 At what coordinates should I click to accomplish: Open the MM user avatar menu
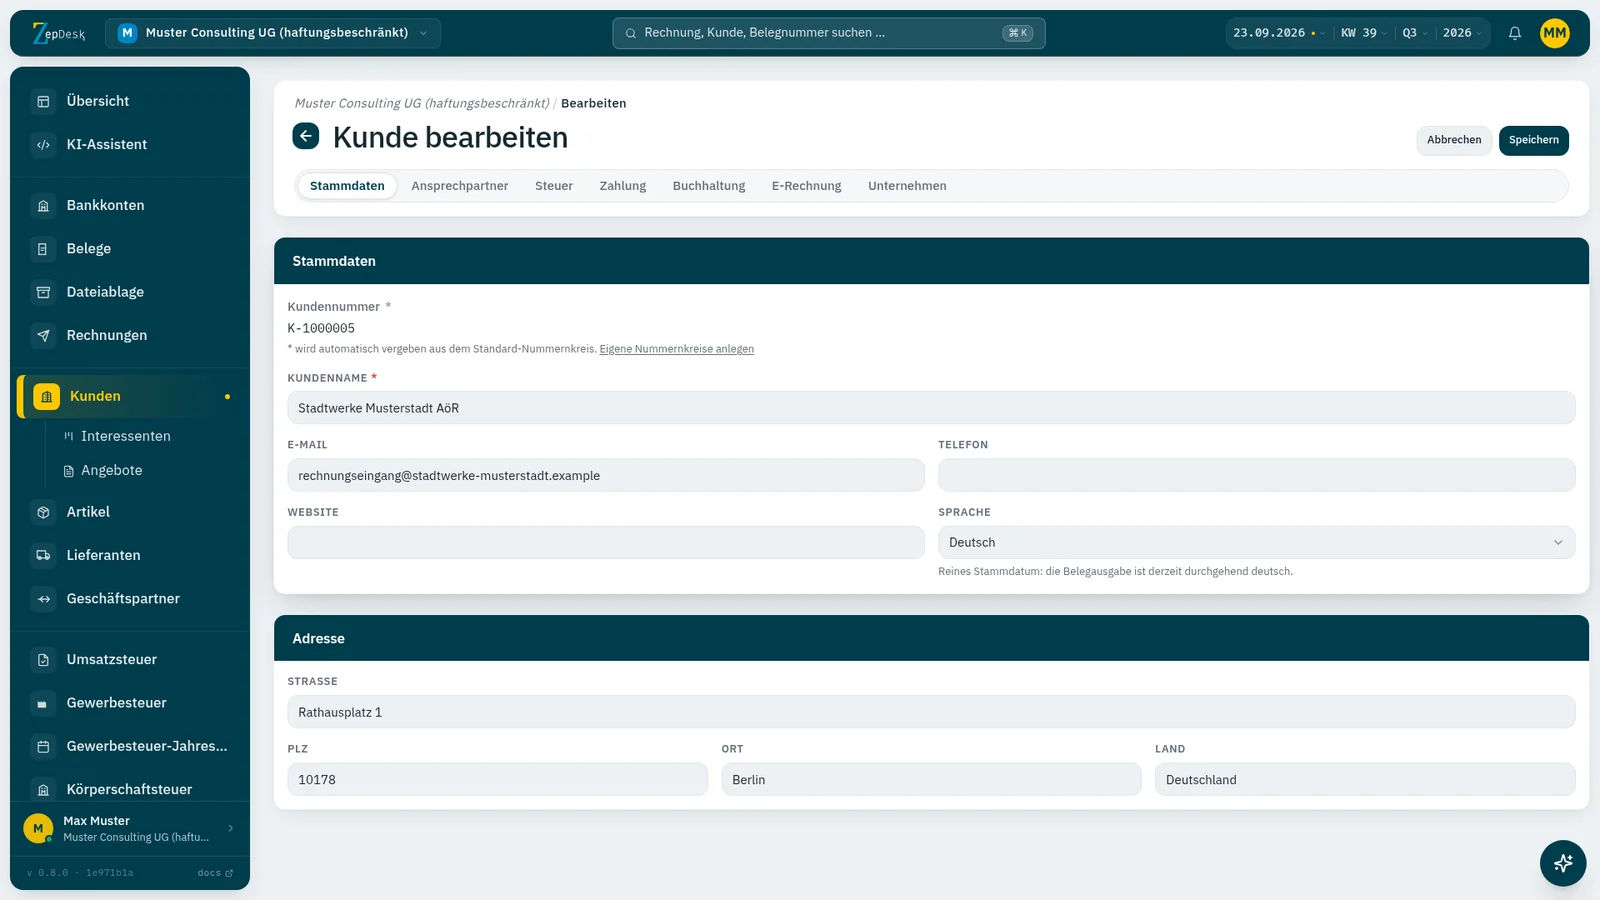pyautogui.click(x=1555, y=33)
